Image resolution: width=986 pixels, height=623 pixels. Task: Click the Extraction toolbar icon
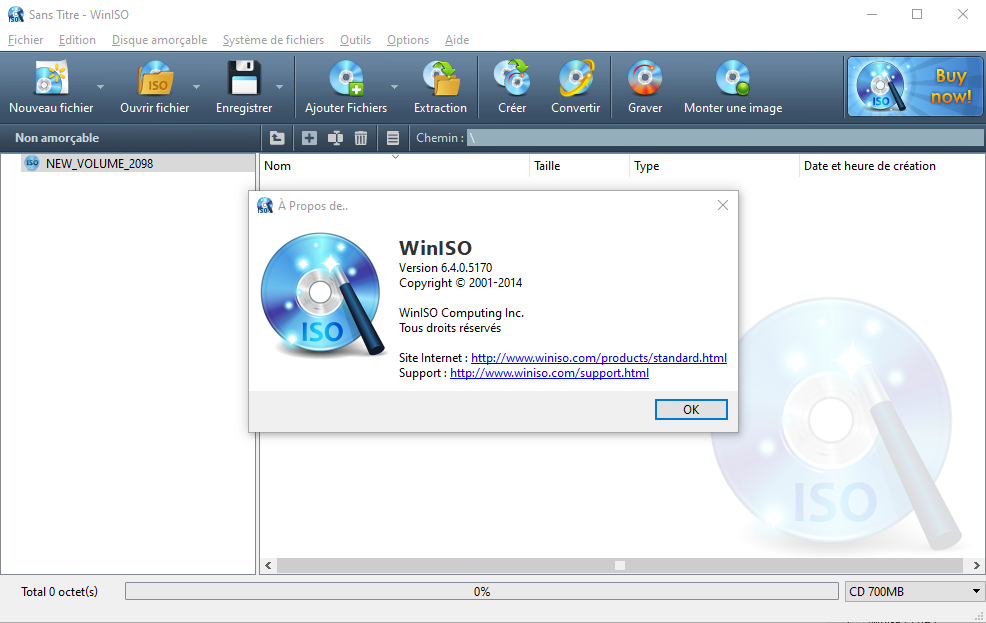pos(441,79)
